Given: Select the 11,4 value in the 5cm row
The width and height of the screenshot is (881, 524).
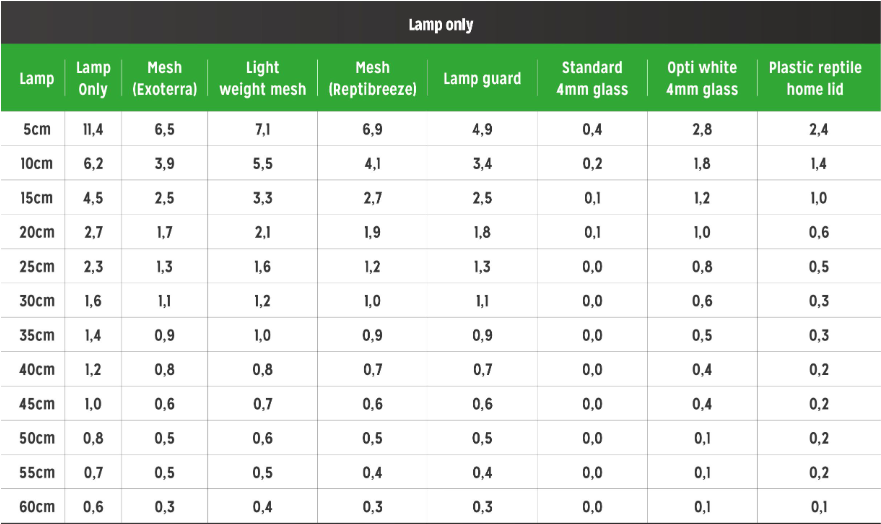Looking at the screenshot, I should click(93, 129).
